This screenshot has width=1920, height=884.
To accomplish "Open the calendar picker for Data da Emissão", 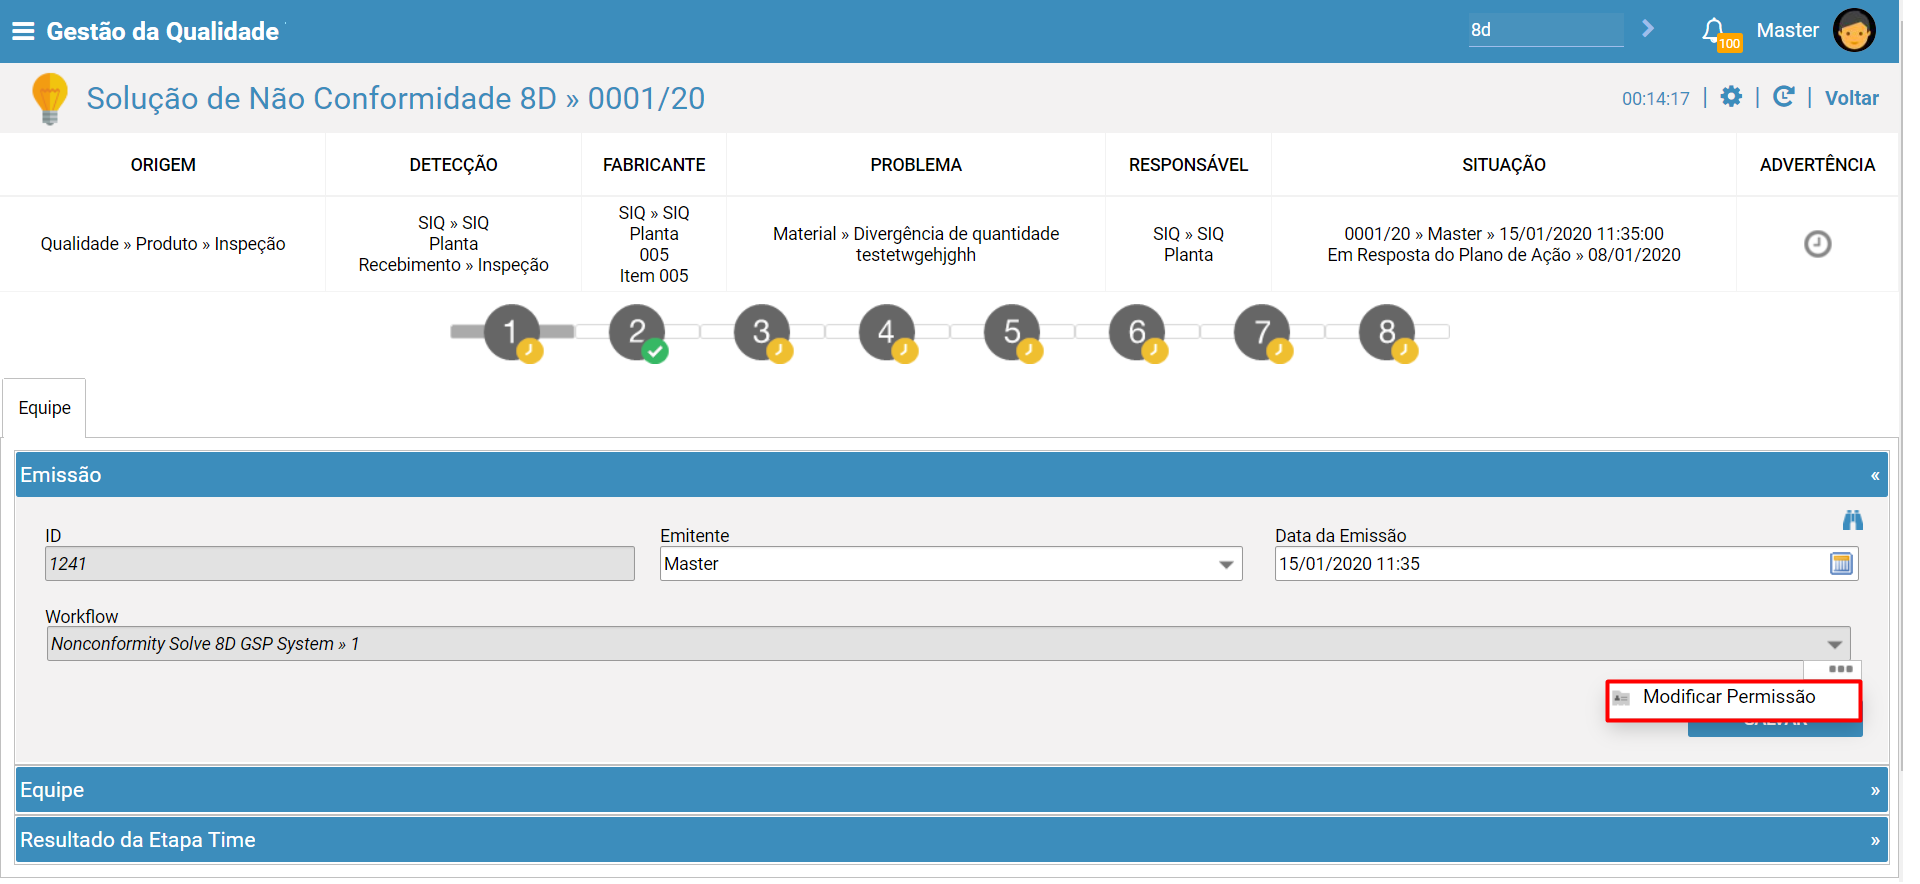I will click(1841, 563).
